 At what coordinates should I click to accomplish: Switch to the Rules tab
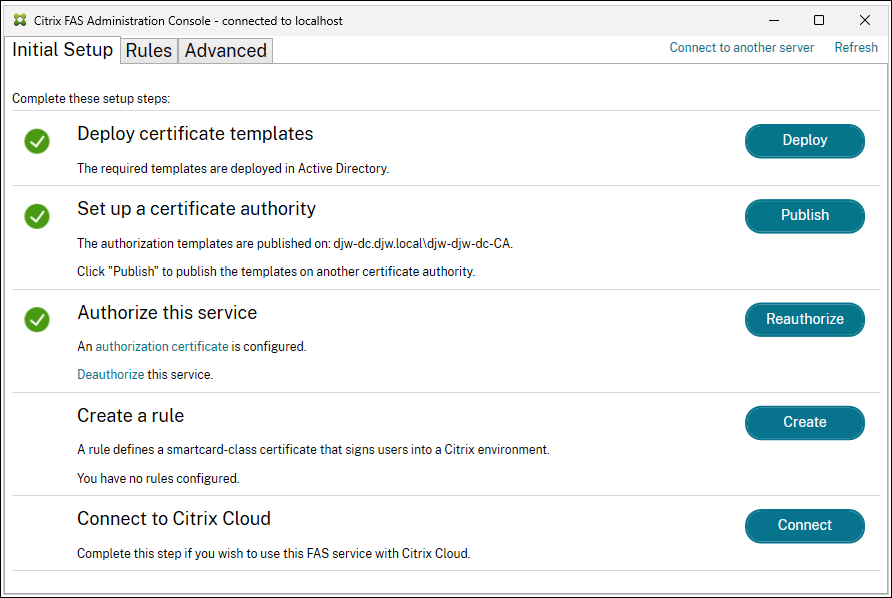click(x=148, y=50)
